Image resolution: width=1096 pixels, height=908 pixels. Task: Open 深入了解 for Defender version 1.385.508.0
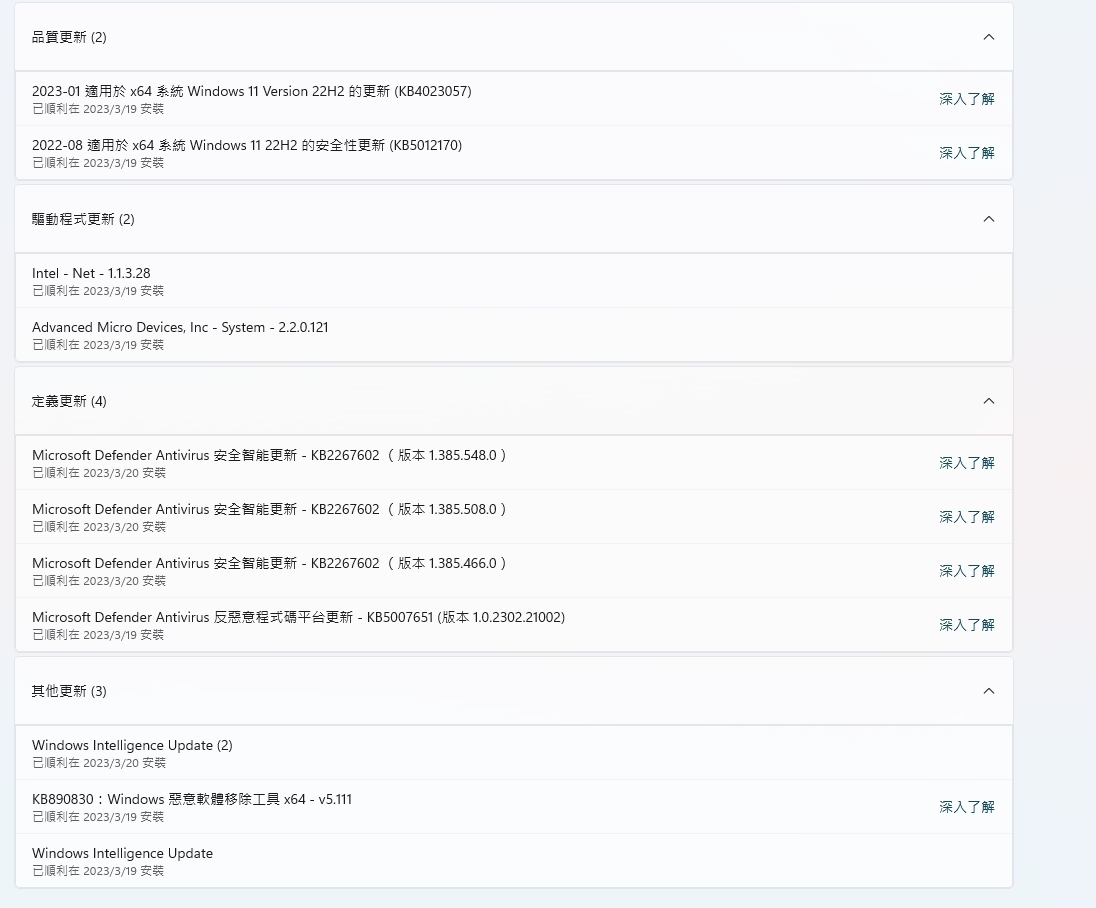tap(967, 517)
